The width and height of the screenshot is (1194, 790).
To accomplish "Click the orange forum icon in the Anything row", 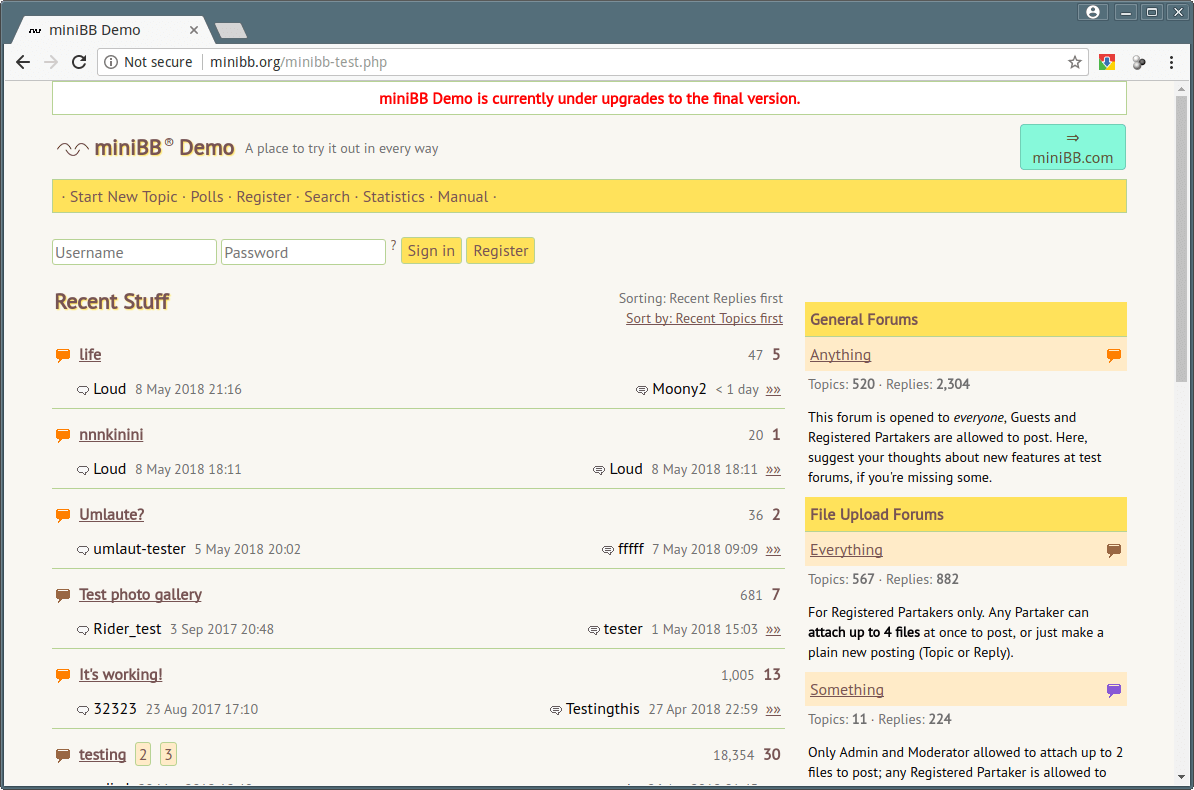I will pyautogui.click(x=1113, y=355).
